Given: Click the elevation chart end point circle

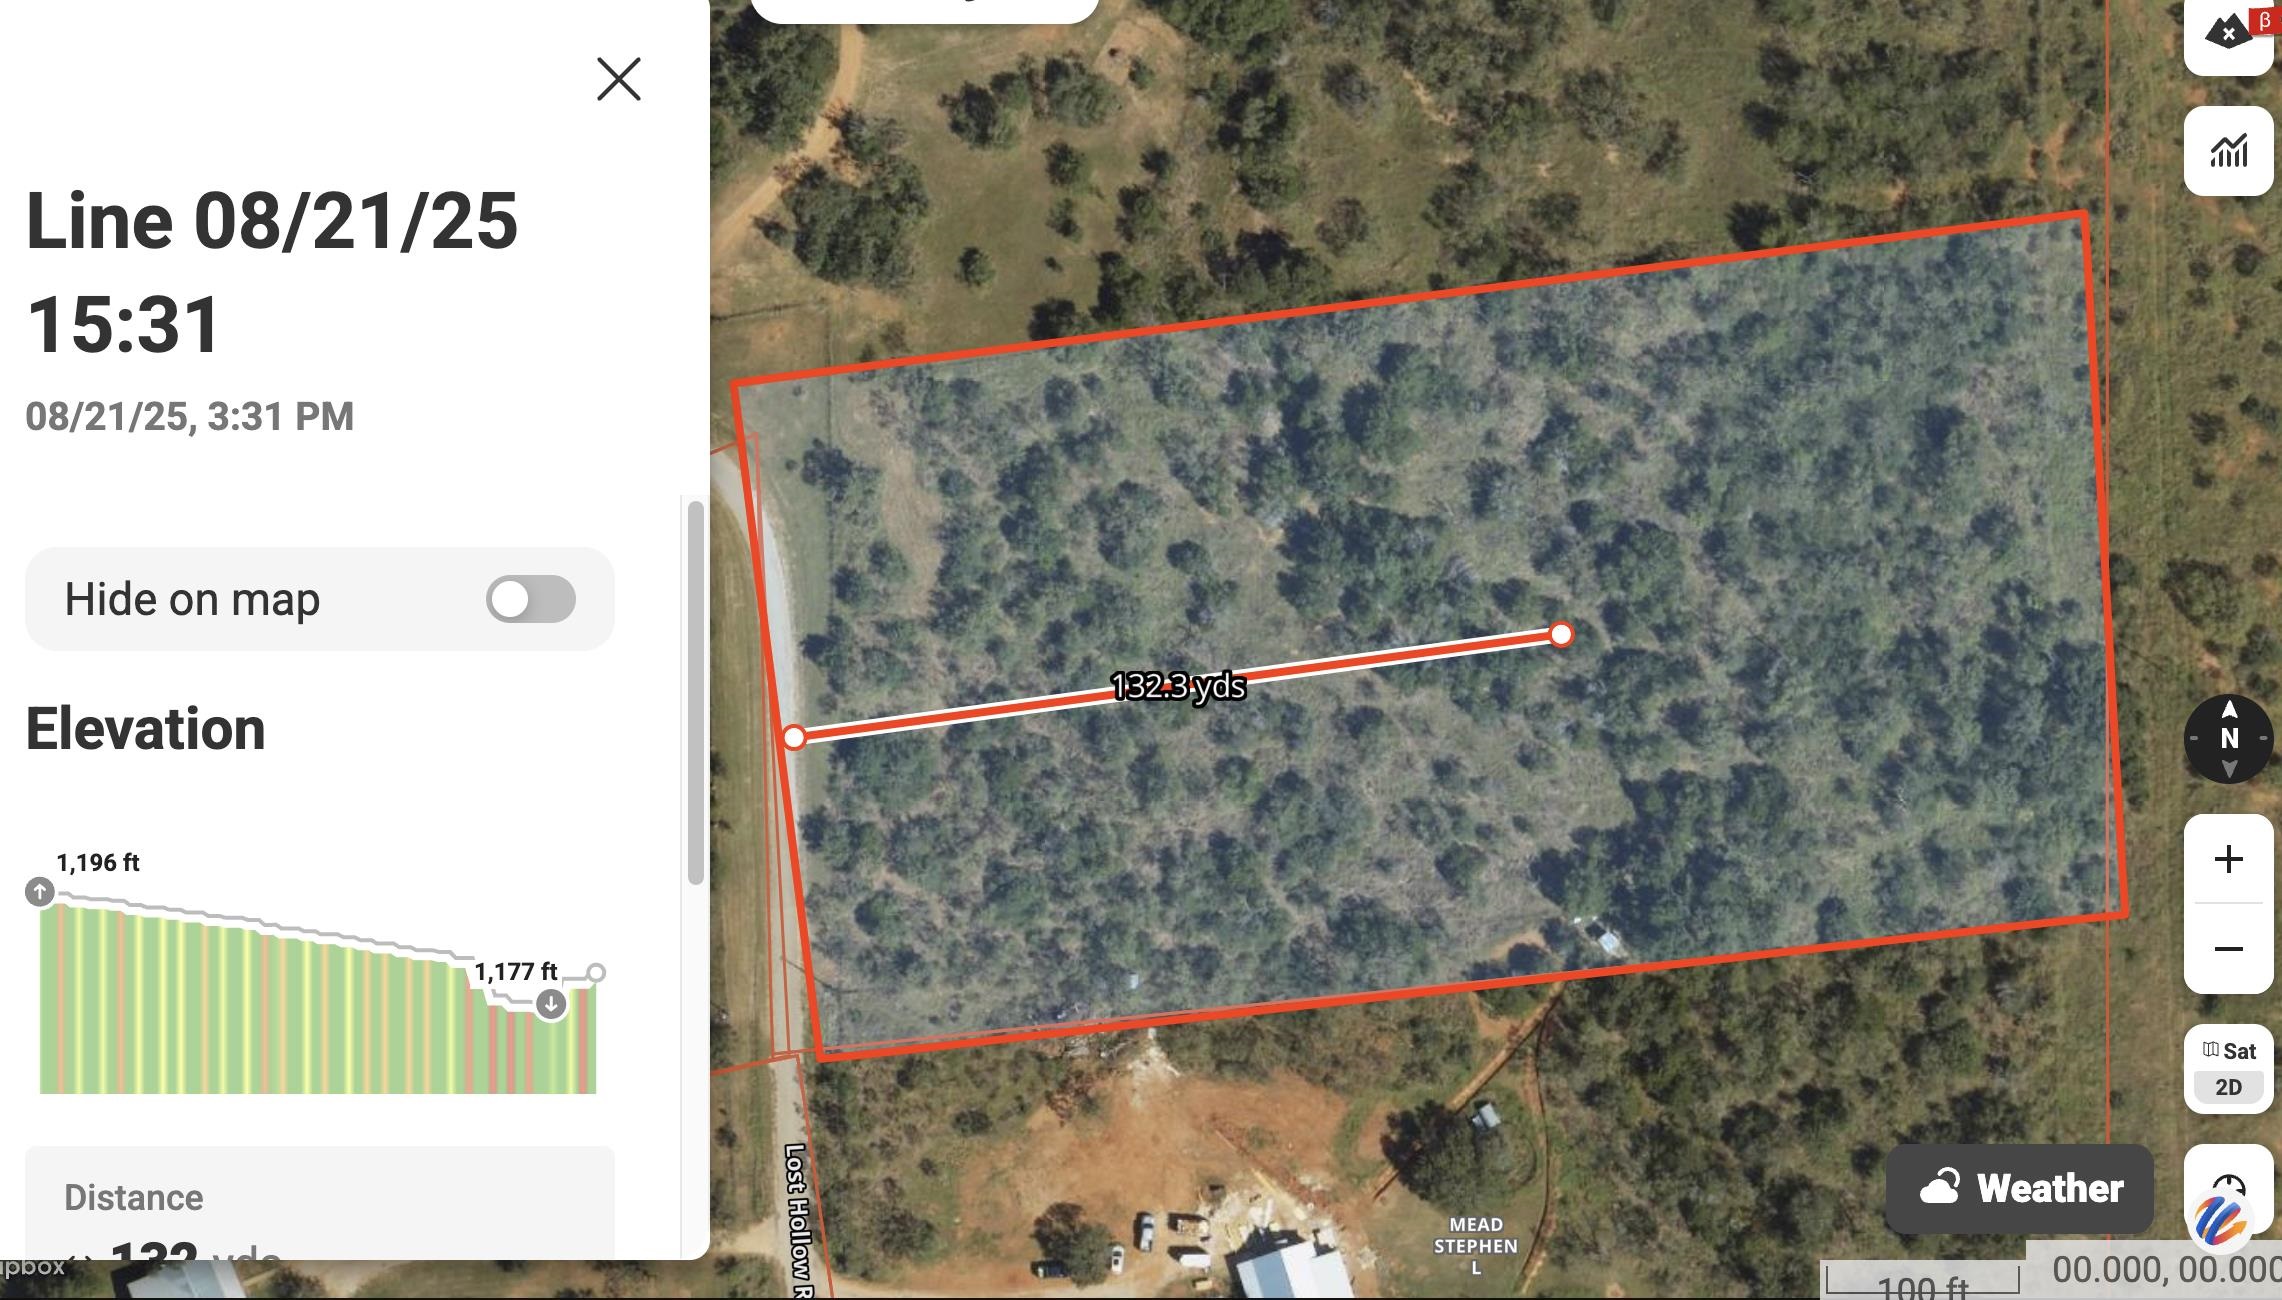Looking at the screenshot, I should pos(596,973).
